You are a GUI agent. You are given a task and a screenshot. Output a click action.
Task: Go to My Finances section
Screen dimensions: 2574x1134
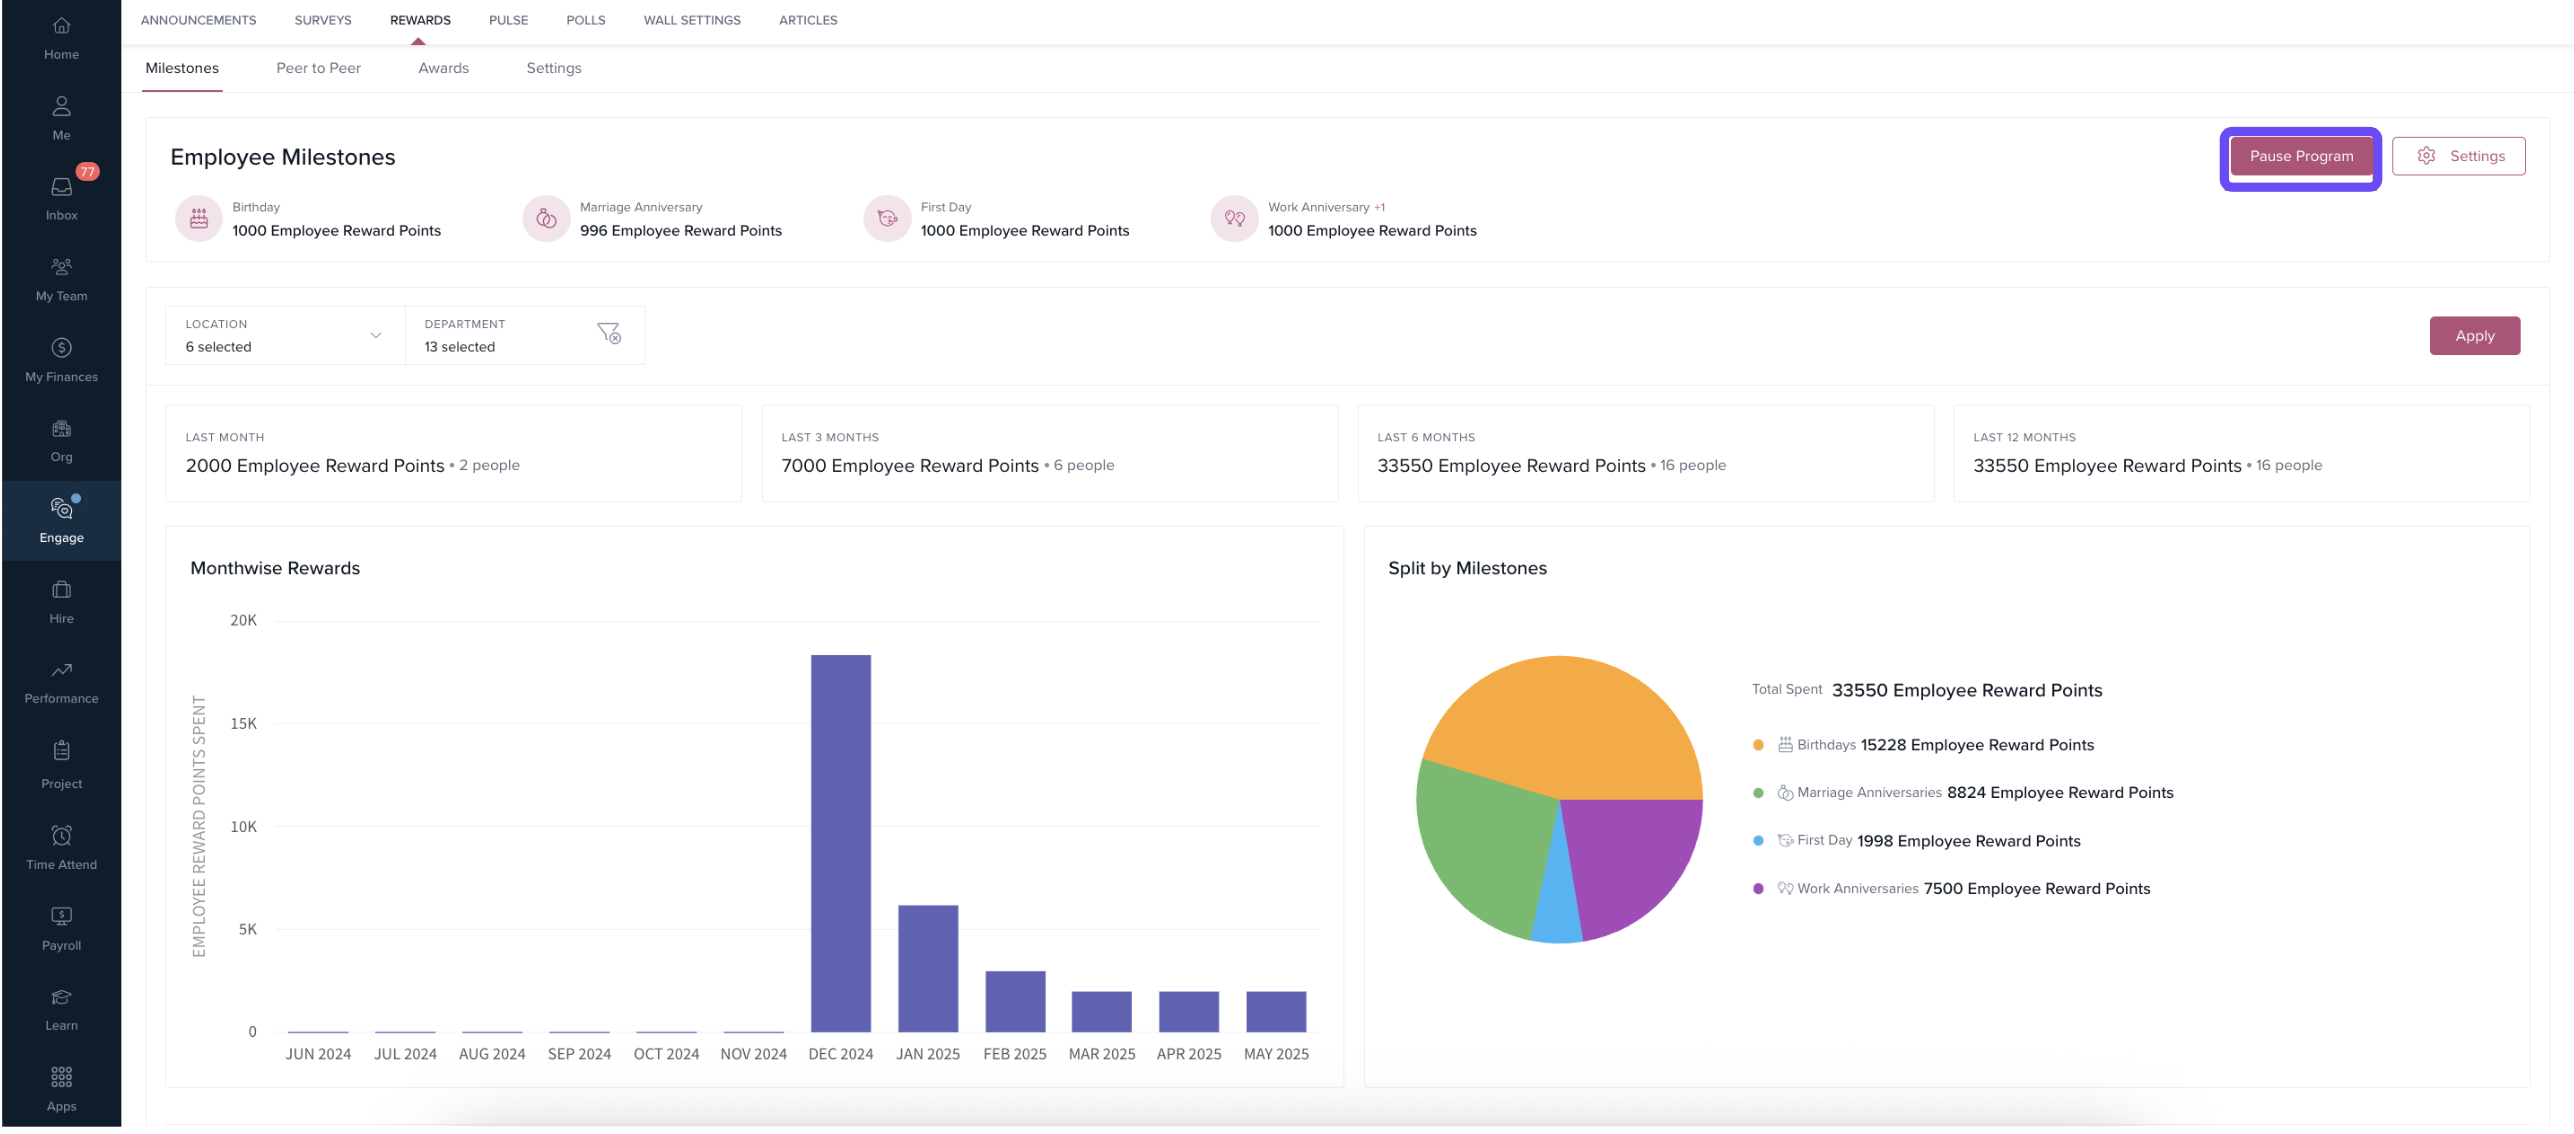point(61,349)
